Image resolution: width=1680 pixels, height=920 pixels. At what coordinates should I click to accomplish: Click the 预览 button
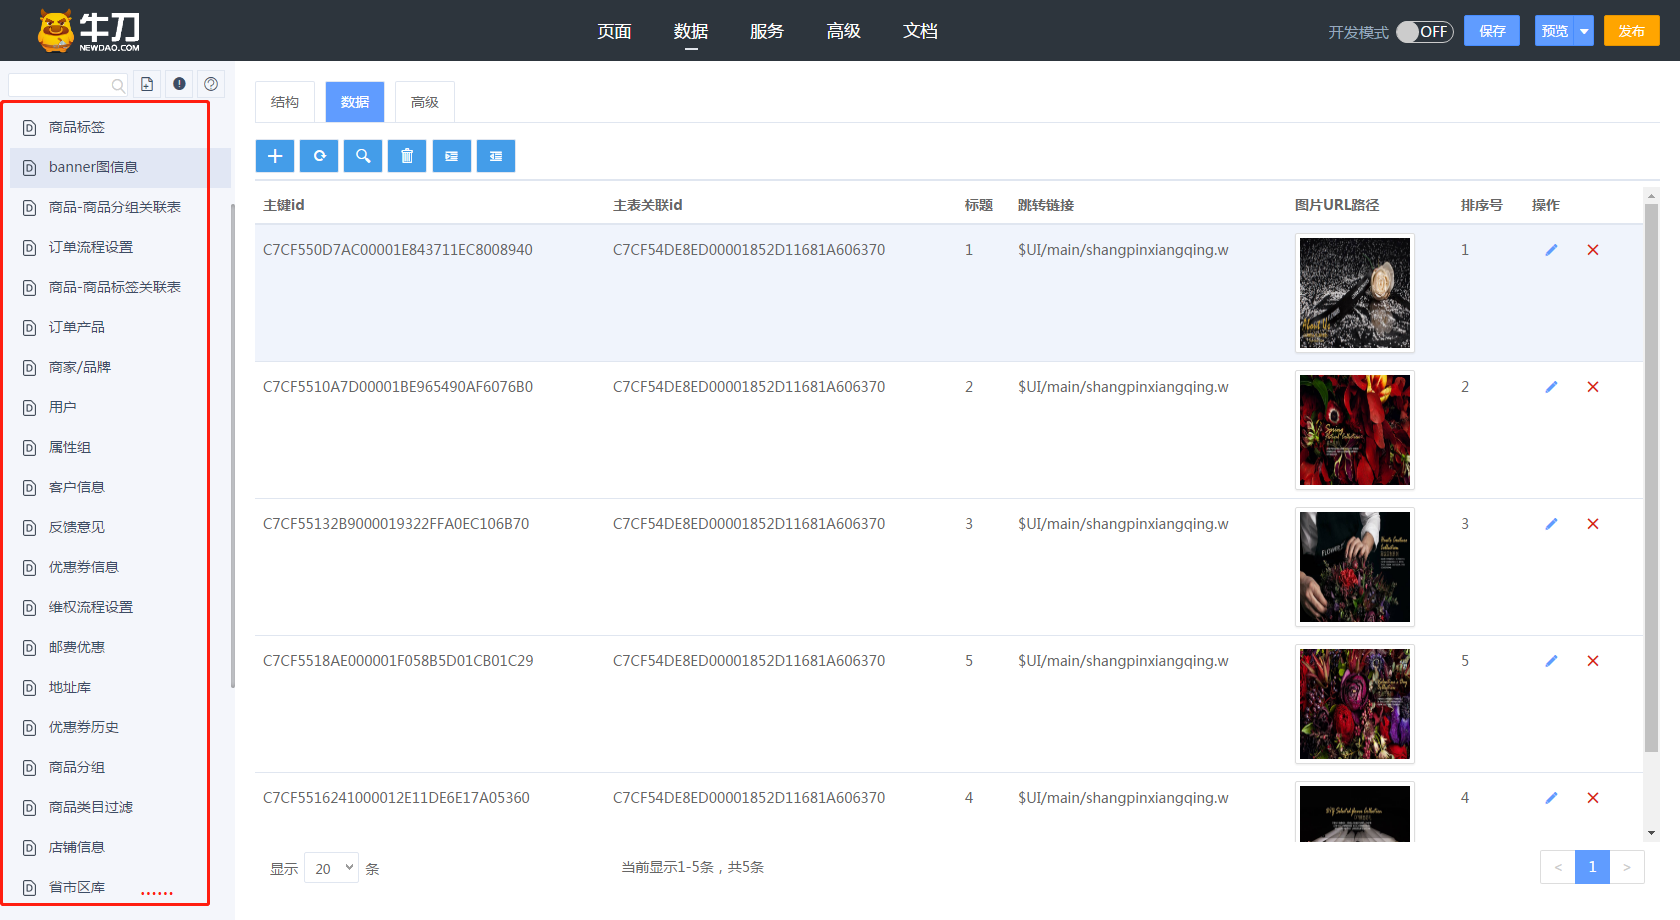(x=1555, y=31)
